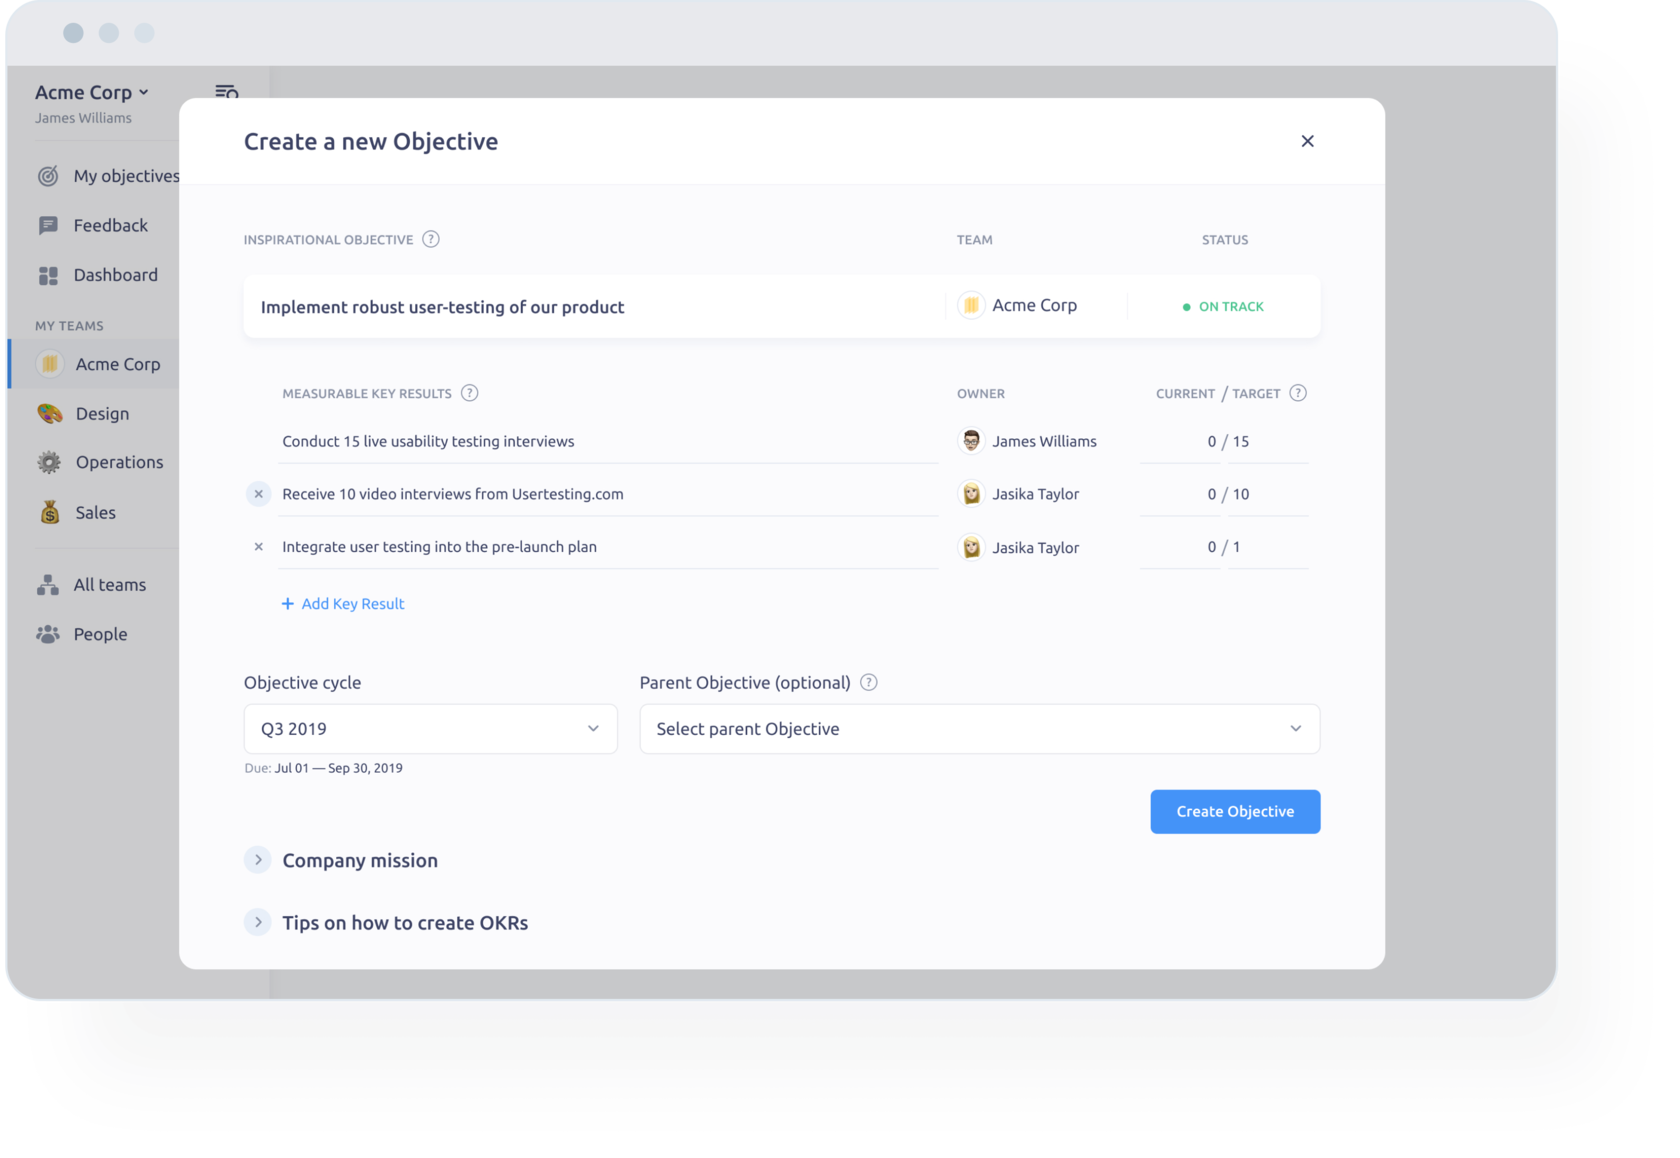The height and width of the screenshot is (1158, 1680).
Task: Click the Operations gear icon
Action: point(49,462)
